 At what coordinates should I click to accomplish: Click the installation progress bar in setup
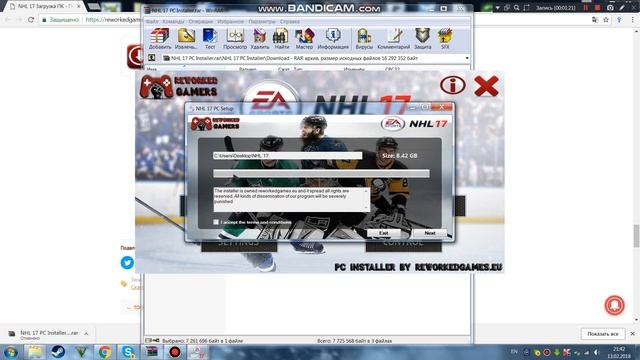[x=321, y=173]
